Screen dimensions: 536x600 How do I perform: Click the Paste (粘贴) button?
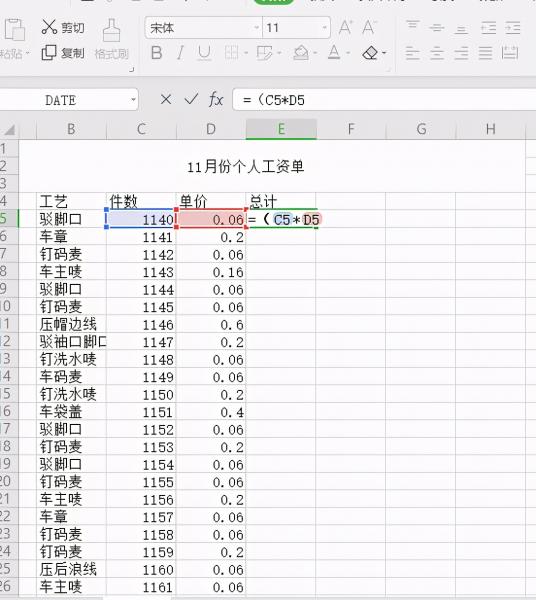click(x=13, y=38)
